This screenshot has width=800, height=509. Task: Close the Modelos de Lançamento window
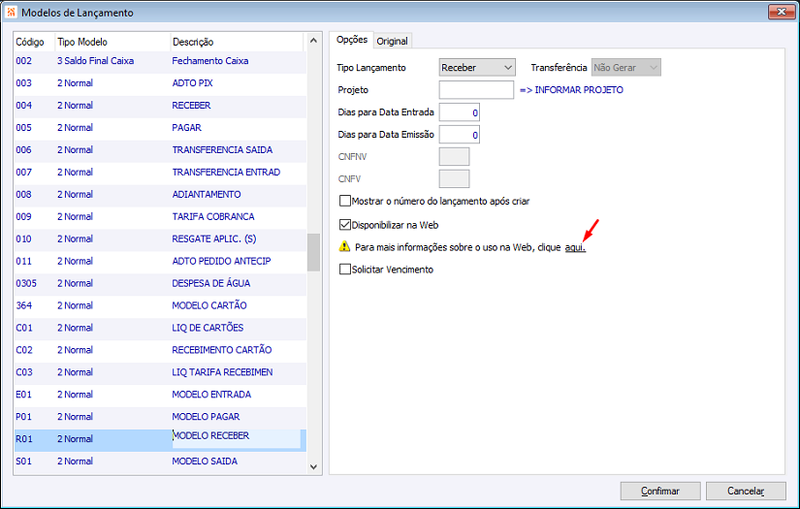[781, 12]
